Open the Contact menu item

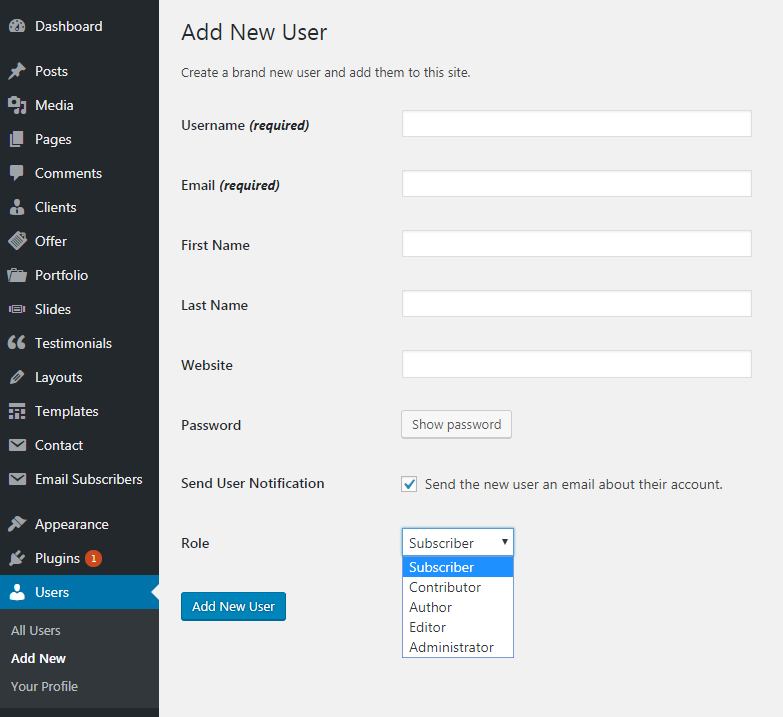tap(79, 445)
